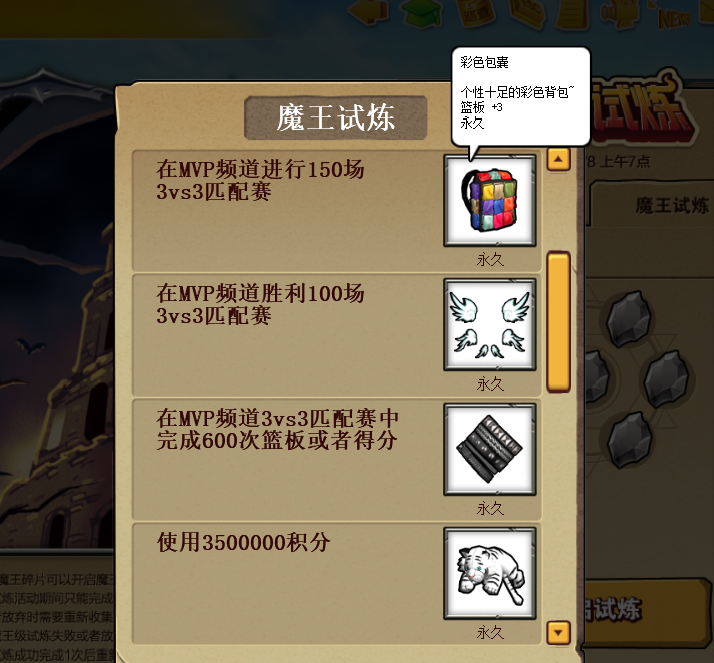Select the white tiger pet reward icon
The width and height of the screenshot is (714, 663).
coord(490,573)
